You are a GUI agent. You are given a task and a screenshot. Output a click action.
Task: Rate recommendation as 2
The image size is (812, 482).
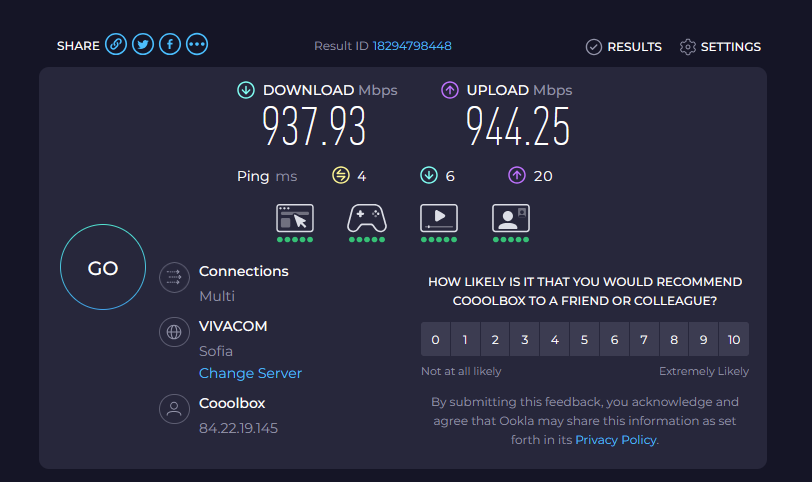coord(495,339)
